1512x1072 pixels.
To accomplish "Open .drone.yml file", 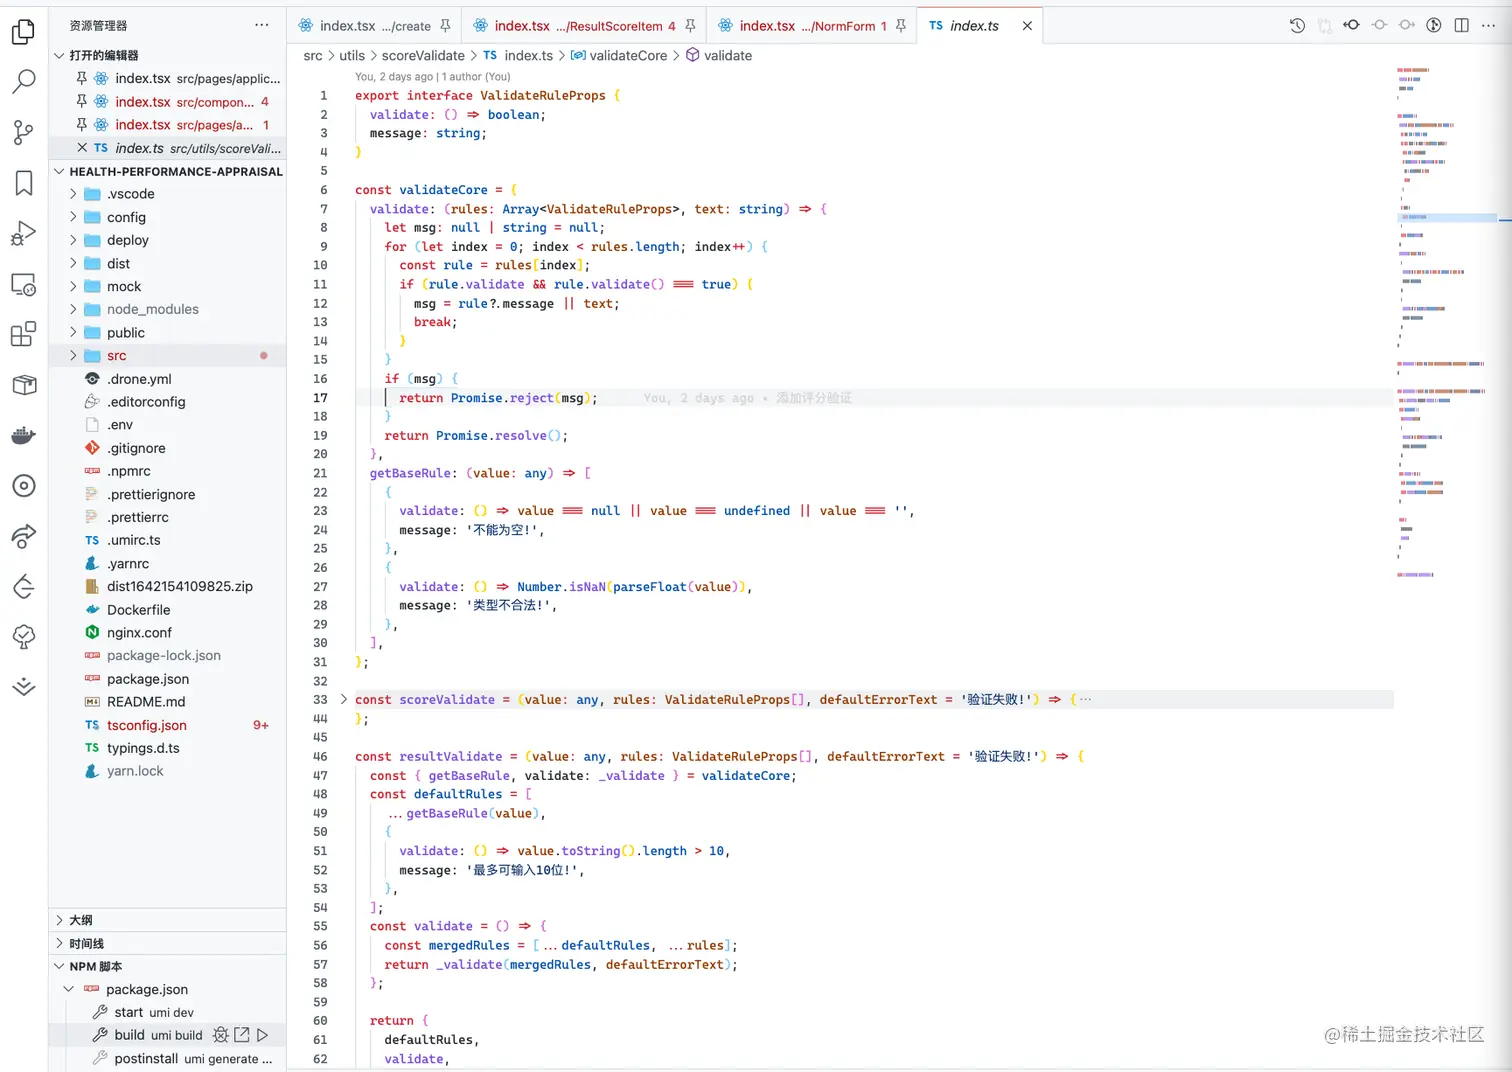I will point(167,379).
